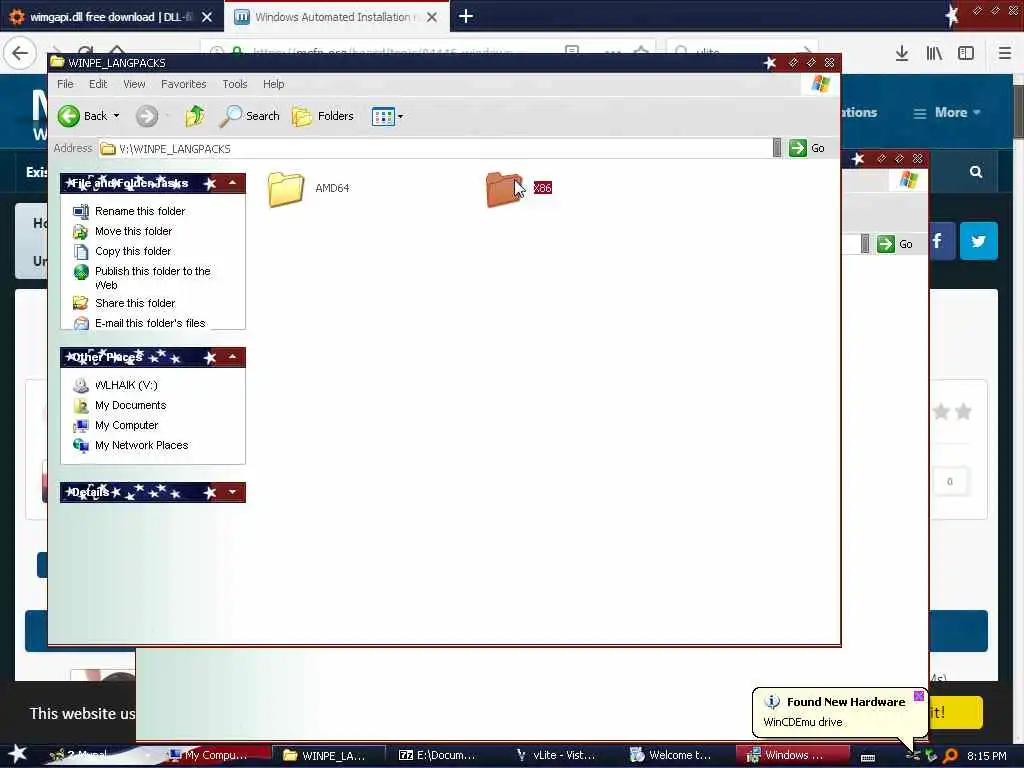
Task: Toggle the browser sidebar icon
Action: click(966, 54)
